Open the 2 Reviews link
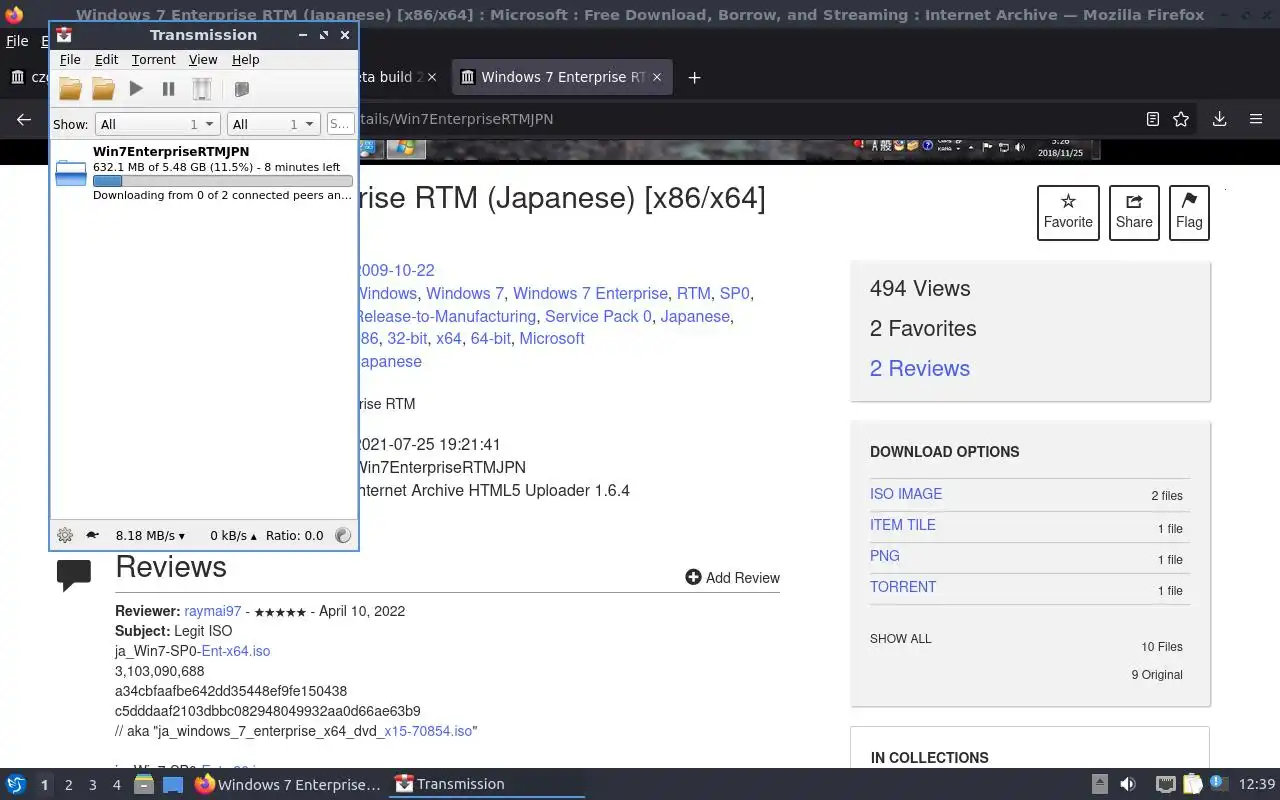Image resolution: width=1280 pixels, height=800 pixels. tap(920, 368)
